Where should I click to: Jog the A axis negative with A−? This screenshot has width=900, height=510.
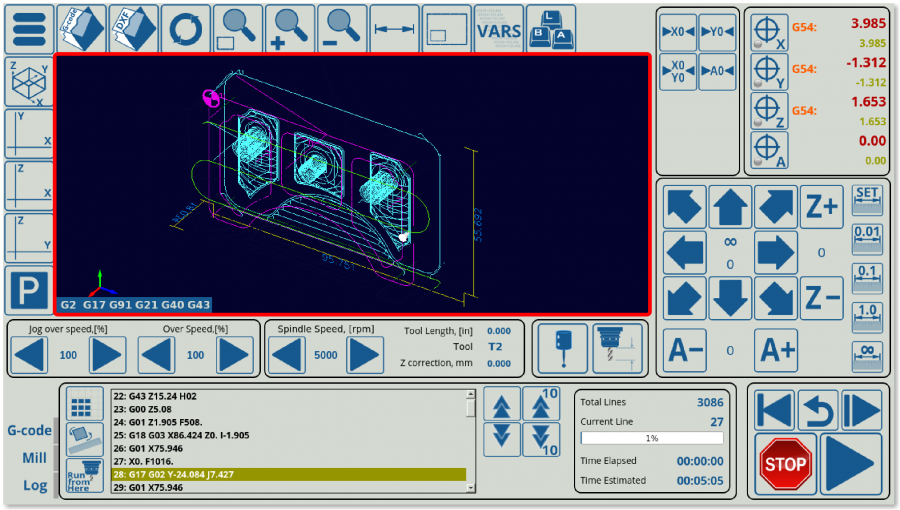click(x=685, y=351)
